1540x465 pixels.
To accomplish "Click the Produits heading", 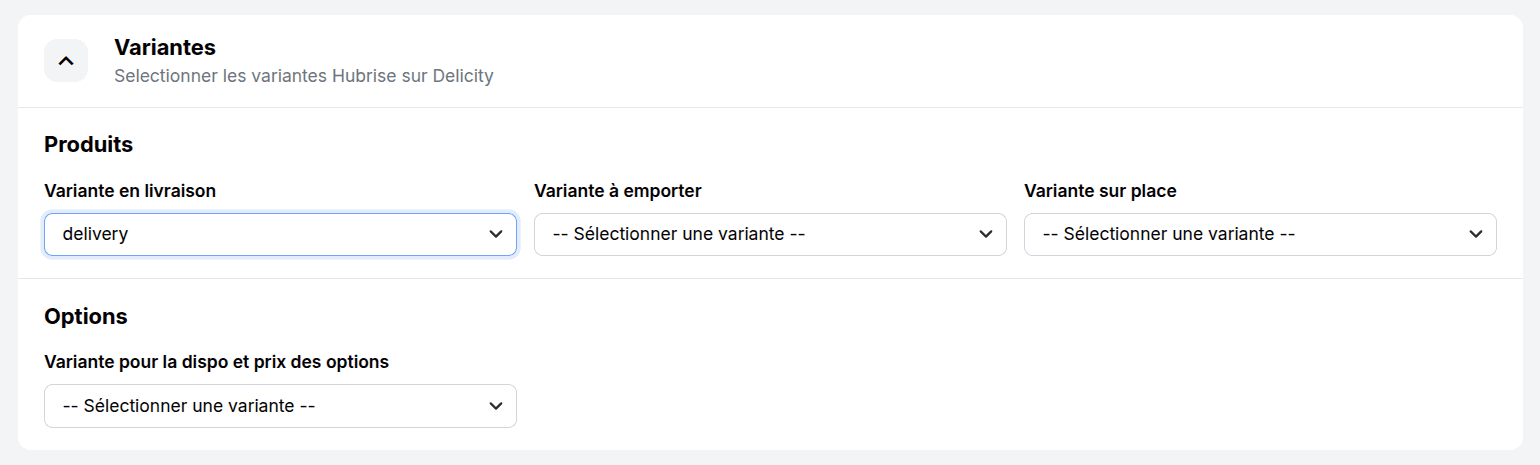I will tap(88, 144).
